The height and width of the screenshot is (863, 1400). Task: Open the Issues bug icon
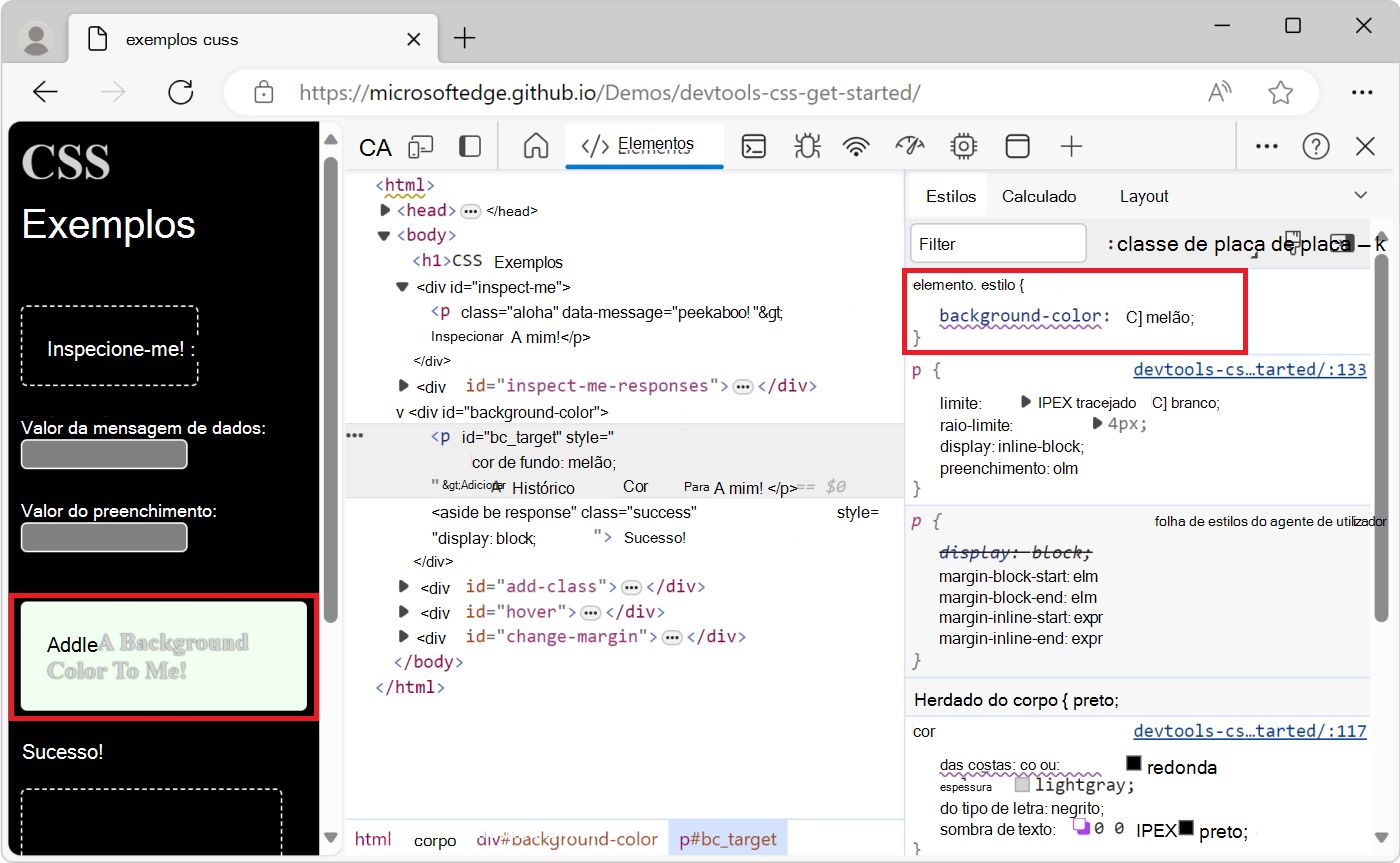pyautogui.click(x=806, y=146)
